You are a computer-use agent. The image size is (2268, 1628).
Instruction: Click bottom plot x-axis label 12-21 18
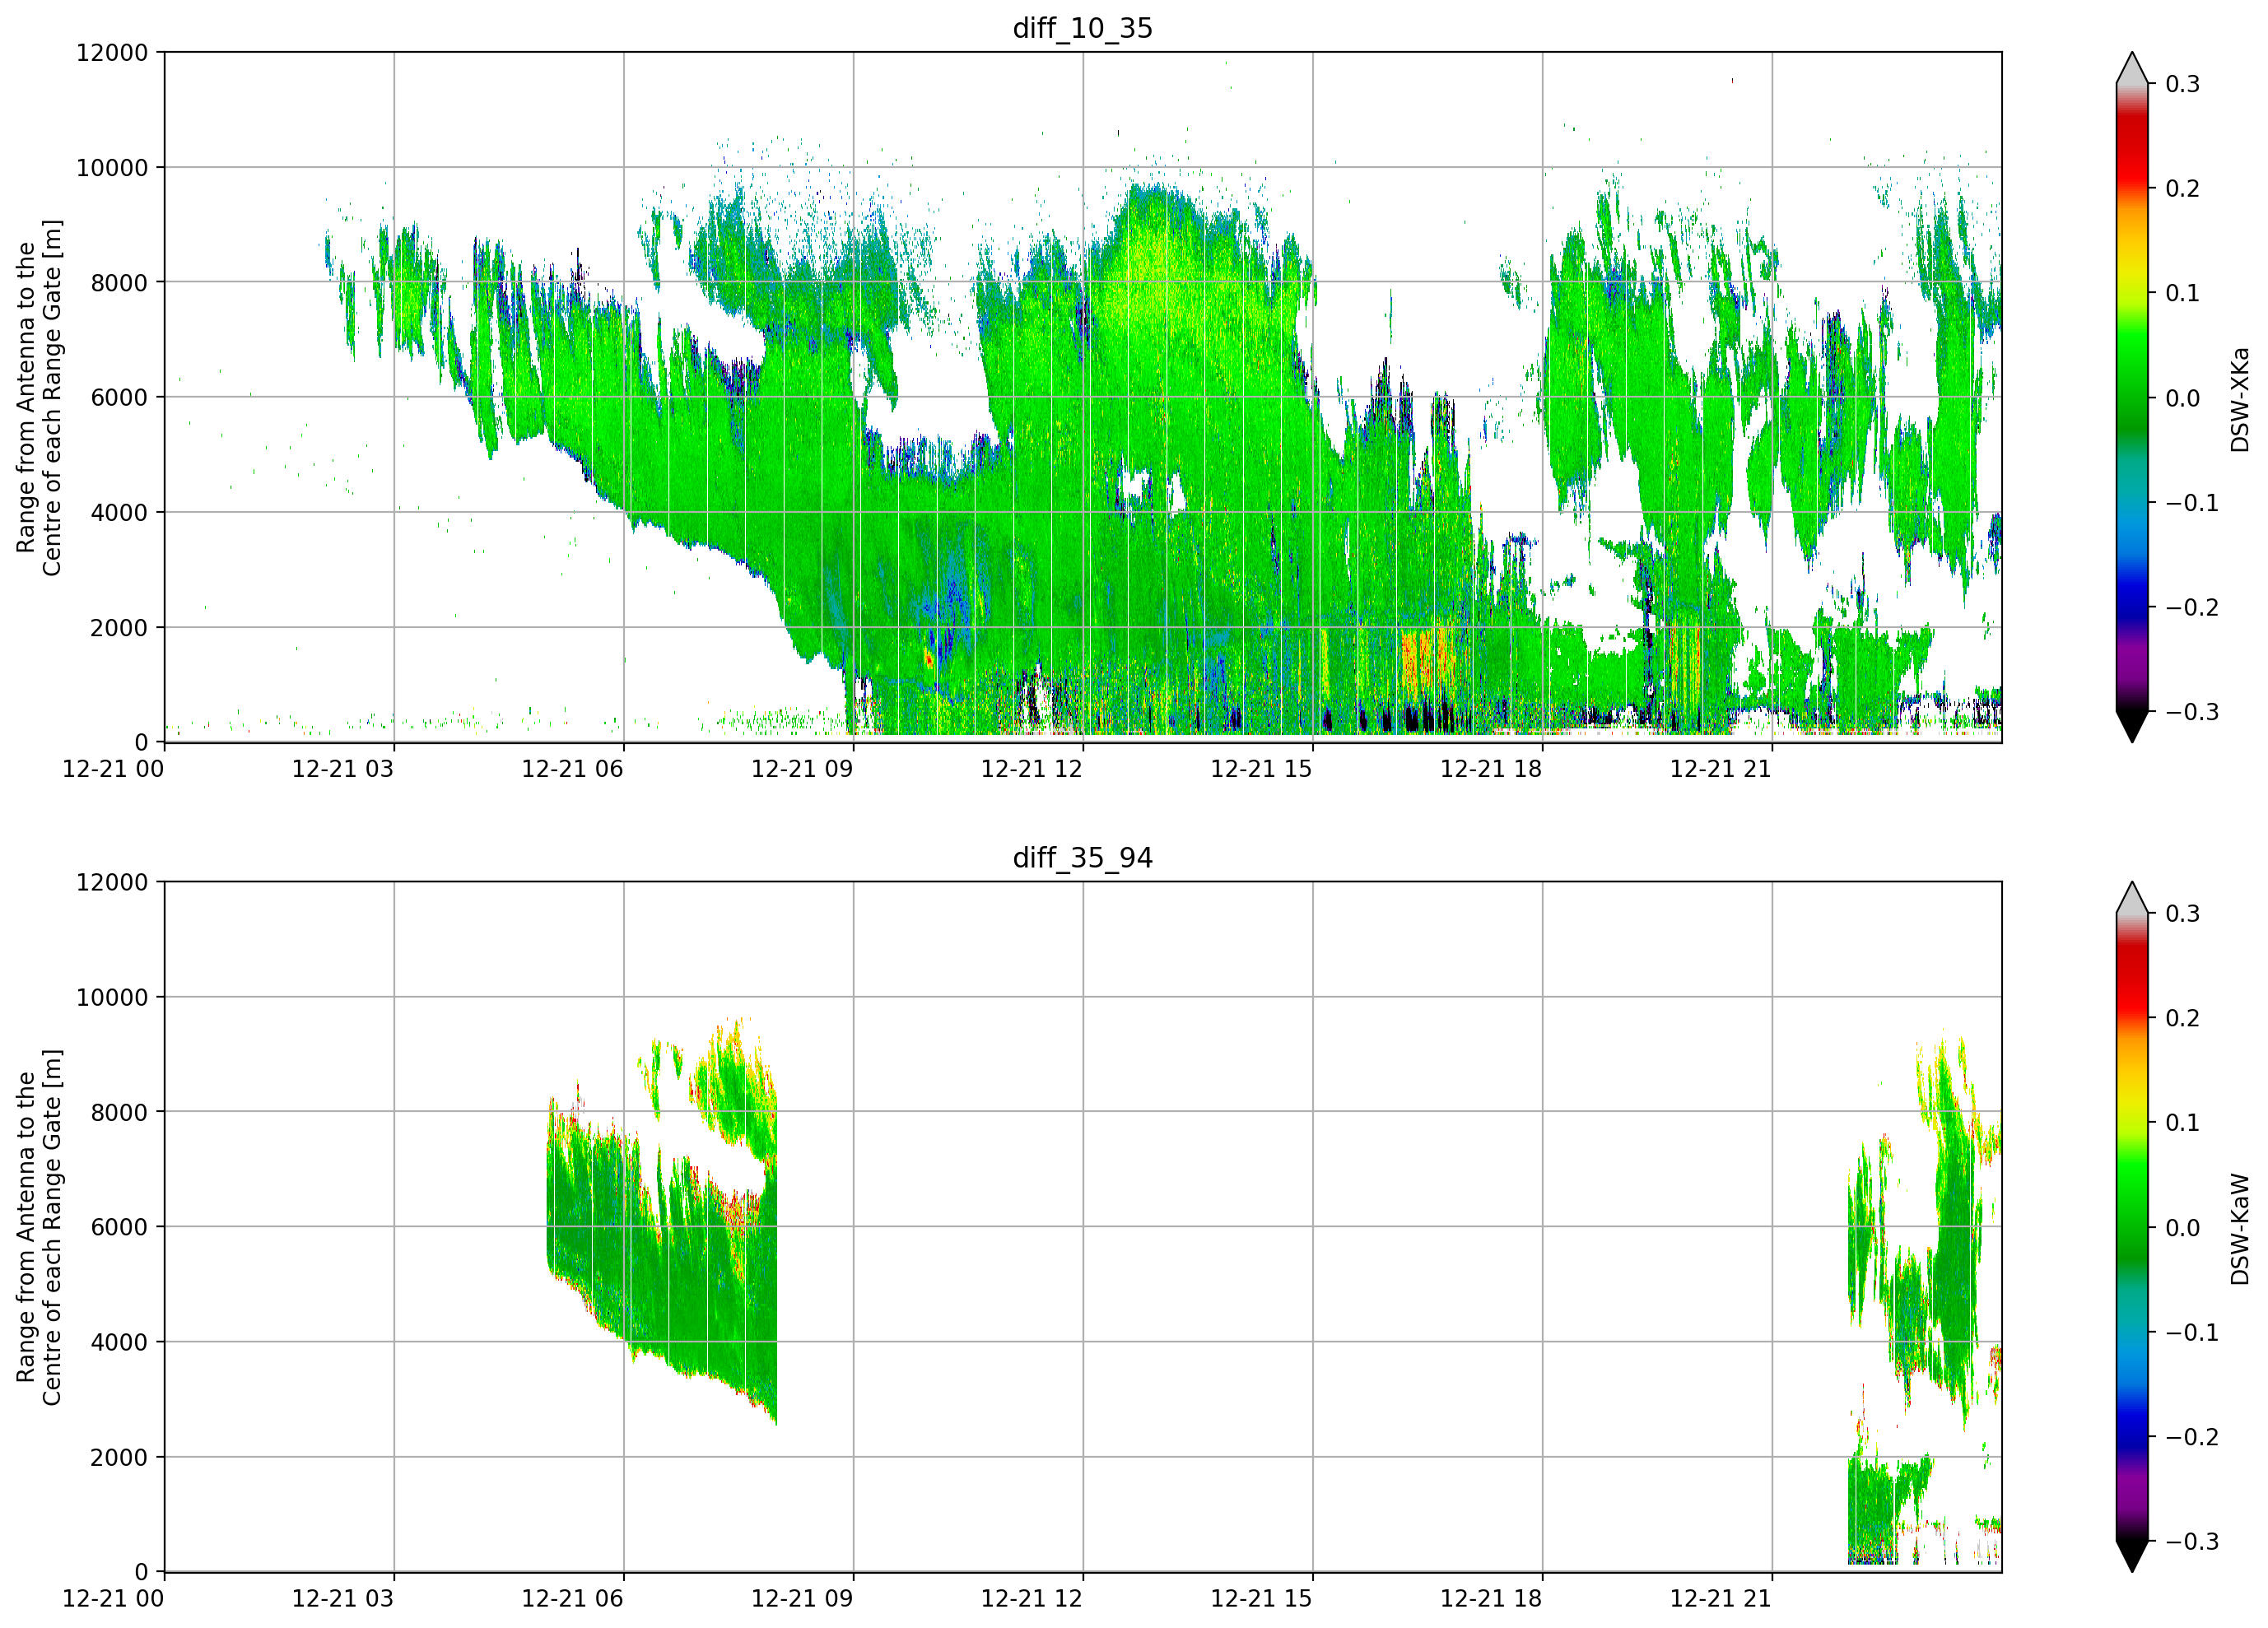pos(1491,1598)
